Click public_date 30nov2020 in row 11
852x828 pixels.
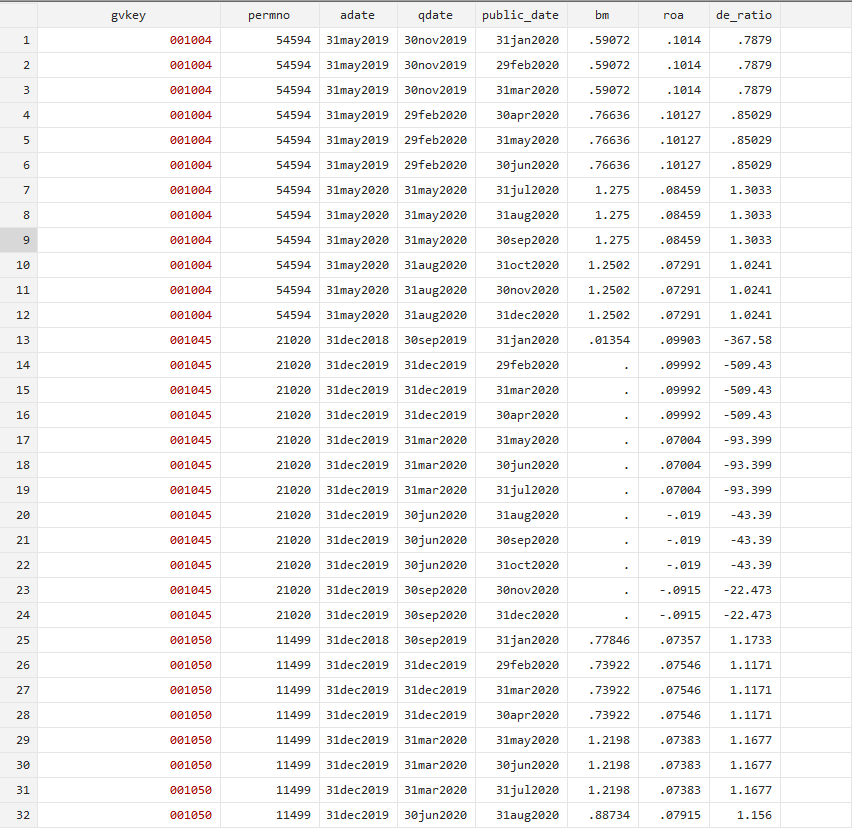point(521,290)
